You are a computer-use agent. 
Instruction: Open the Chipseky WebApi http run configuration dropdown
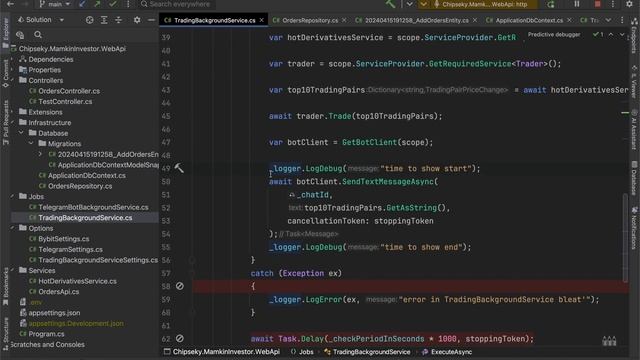coord(481,4)
